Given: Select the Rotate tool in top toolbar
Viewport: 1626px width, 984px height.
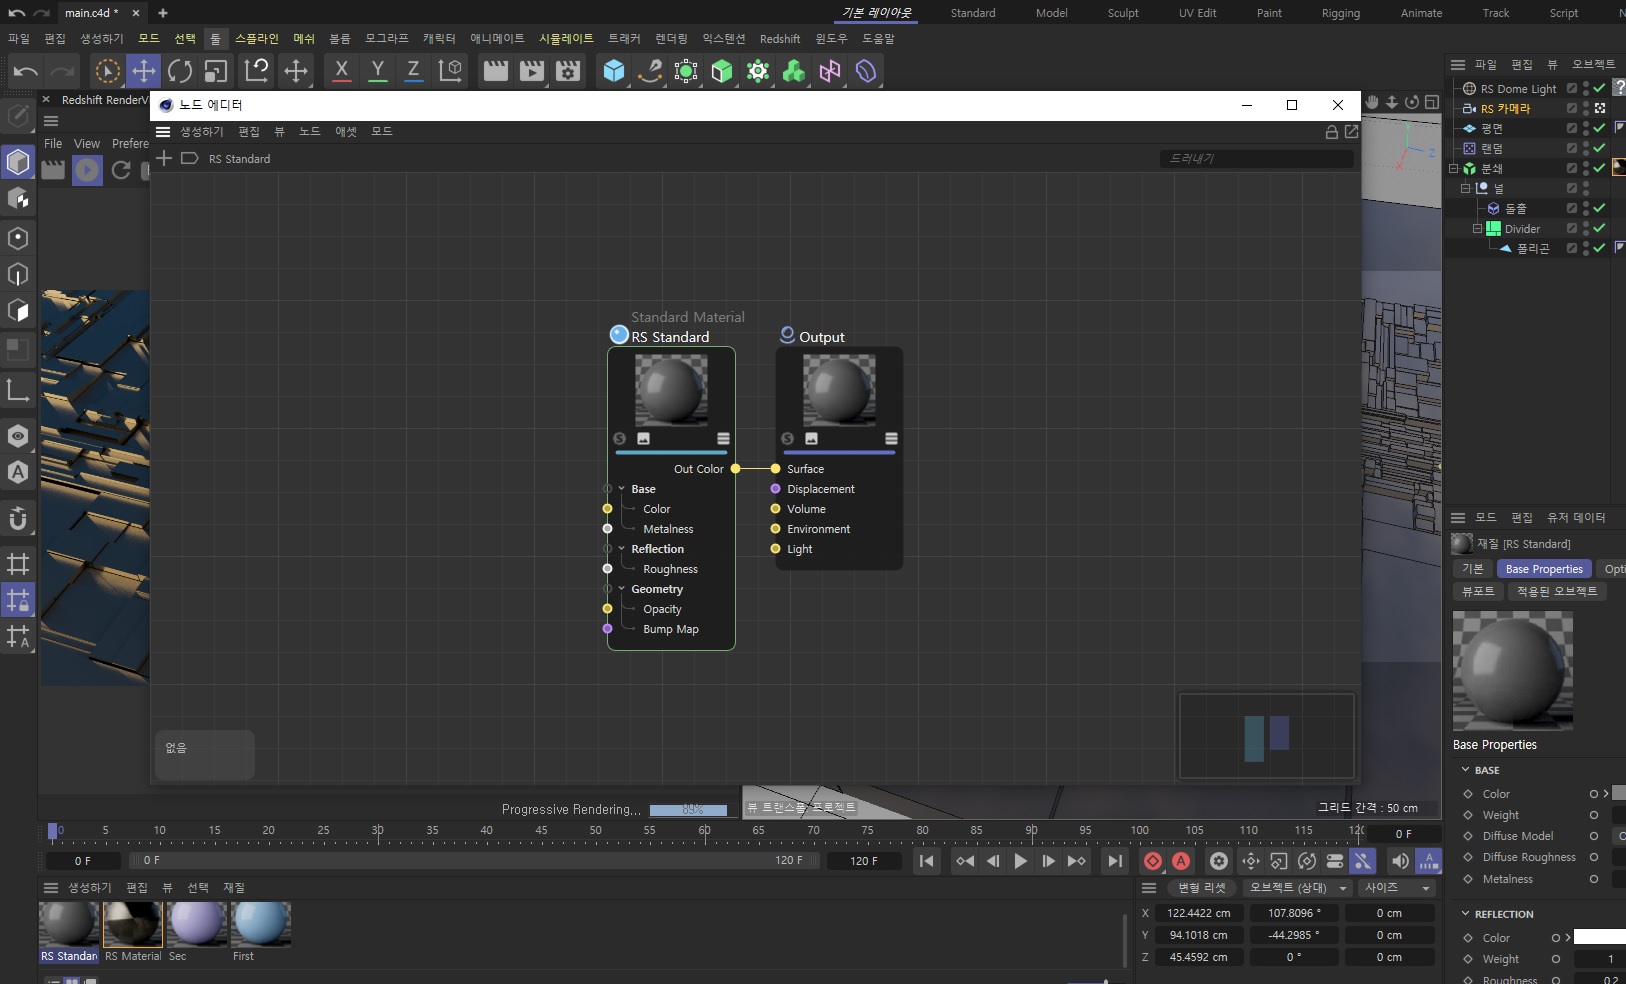Looking at the screenshot, I should tap(180, 71).
